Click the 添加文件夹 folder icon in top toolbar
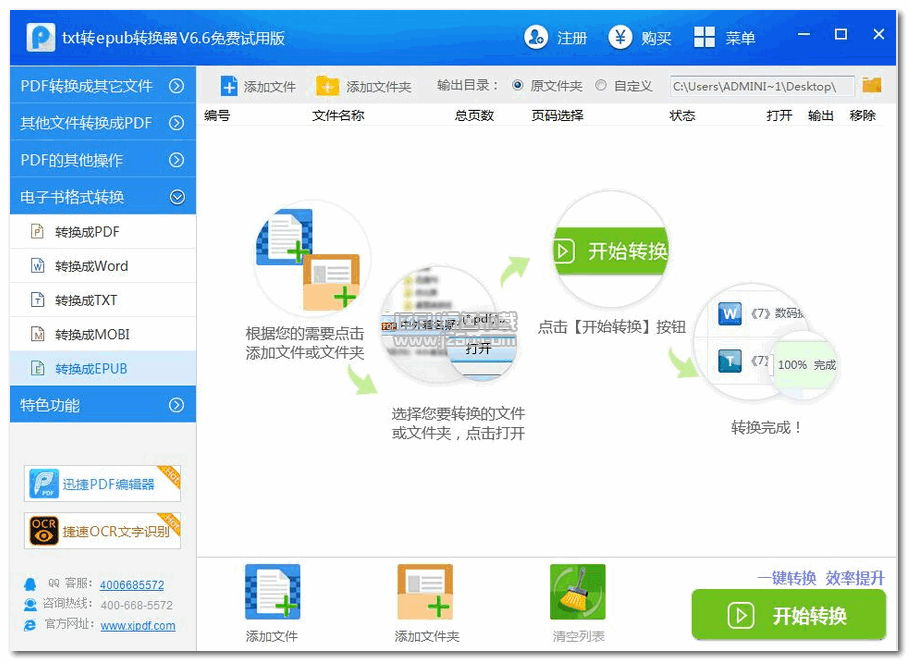The height and width of the screenshot is (662, 909). (327, 86)
